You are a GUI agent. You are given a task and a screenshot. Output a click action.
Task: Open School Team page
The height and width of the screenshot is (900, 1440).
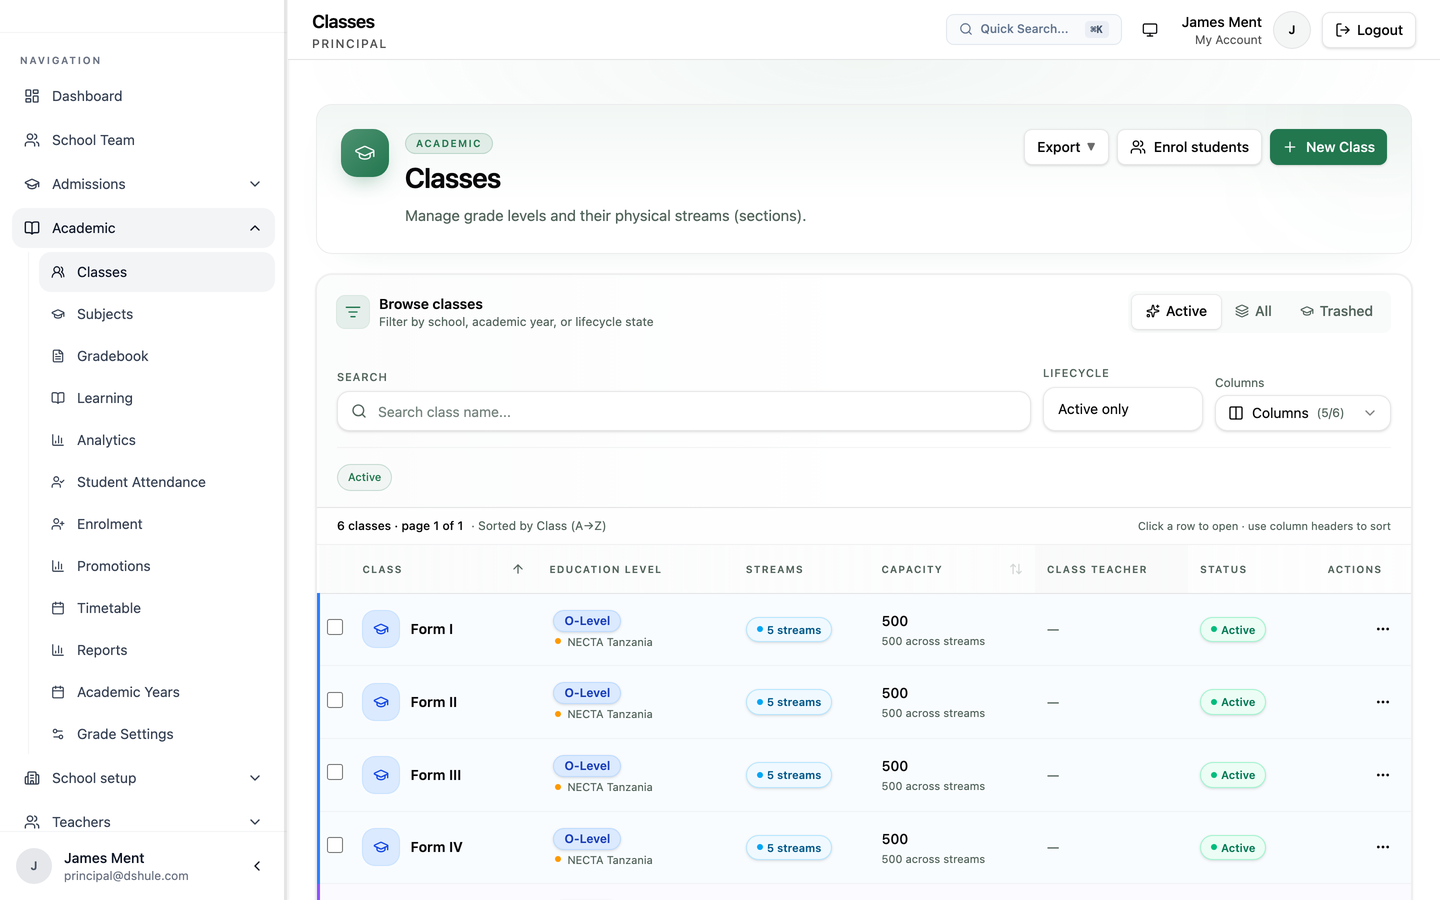[x=143, y=140]
